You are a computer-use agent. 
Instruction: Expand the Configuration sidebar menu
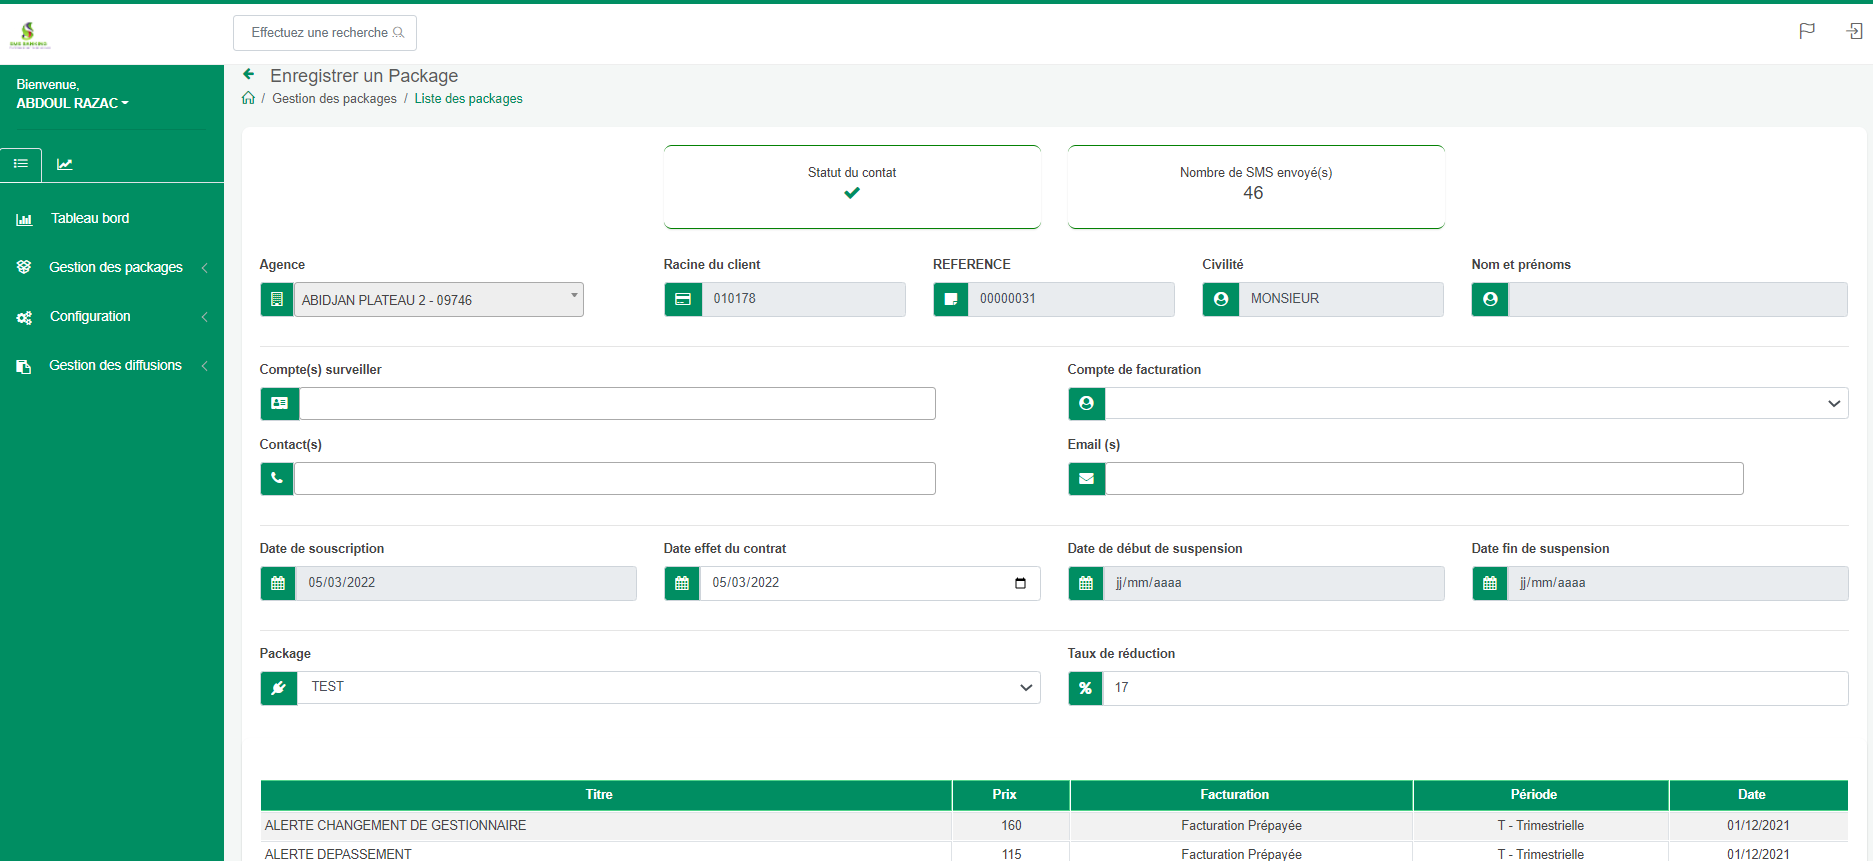90,316
